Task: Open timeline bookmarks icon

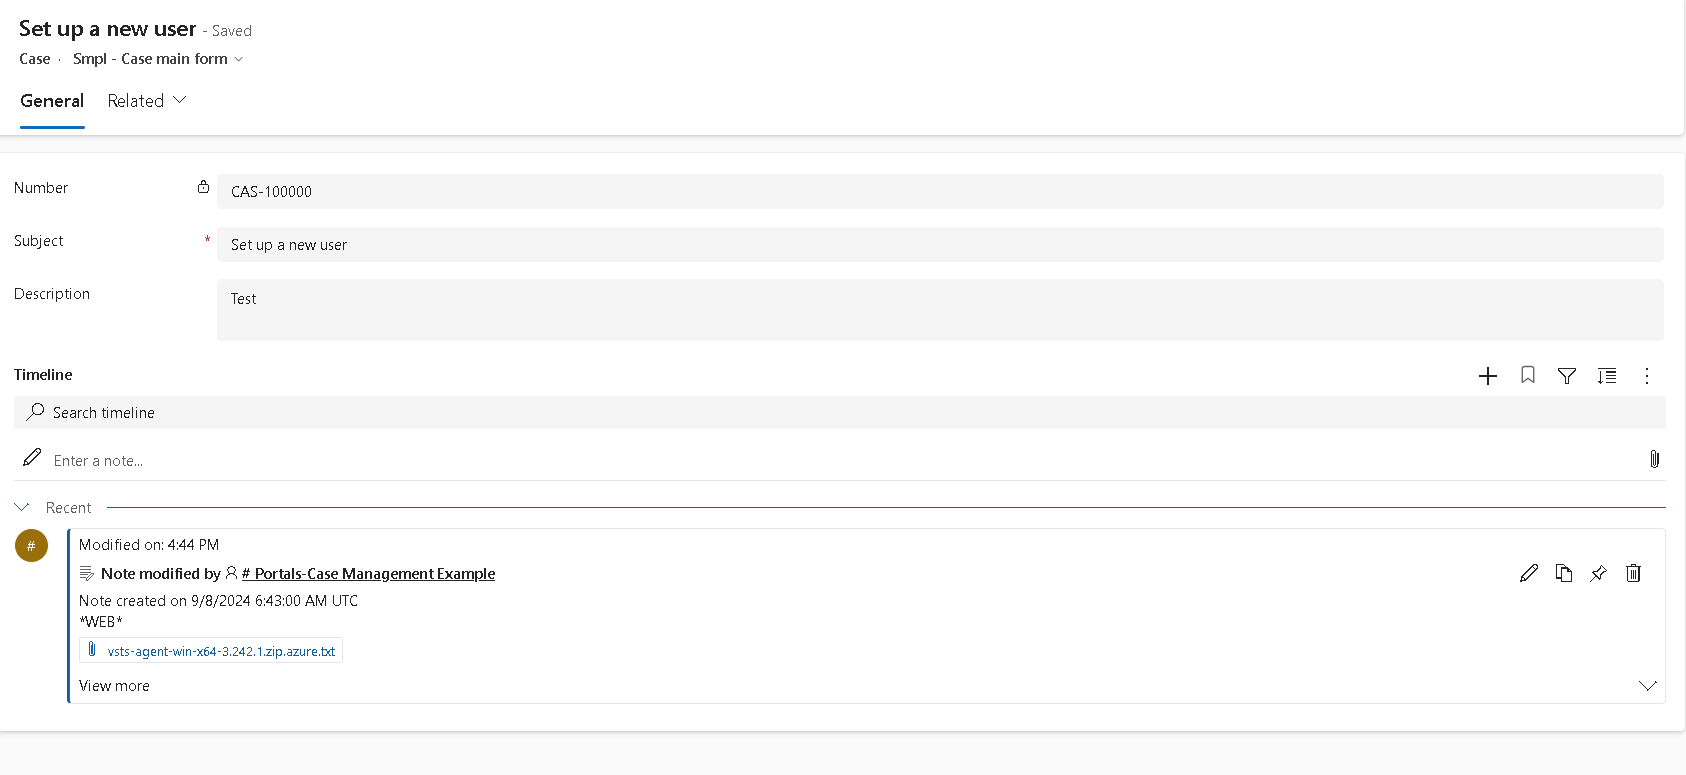Action: [1527, 376]
